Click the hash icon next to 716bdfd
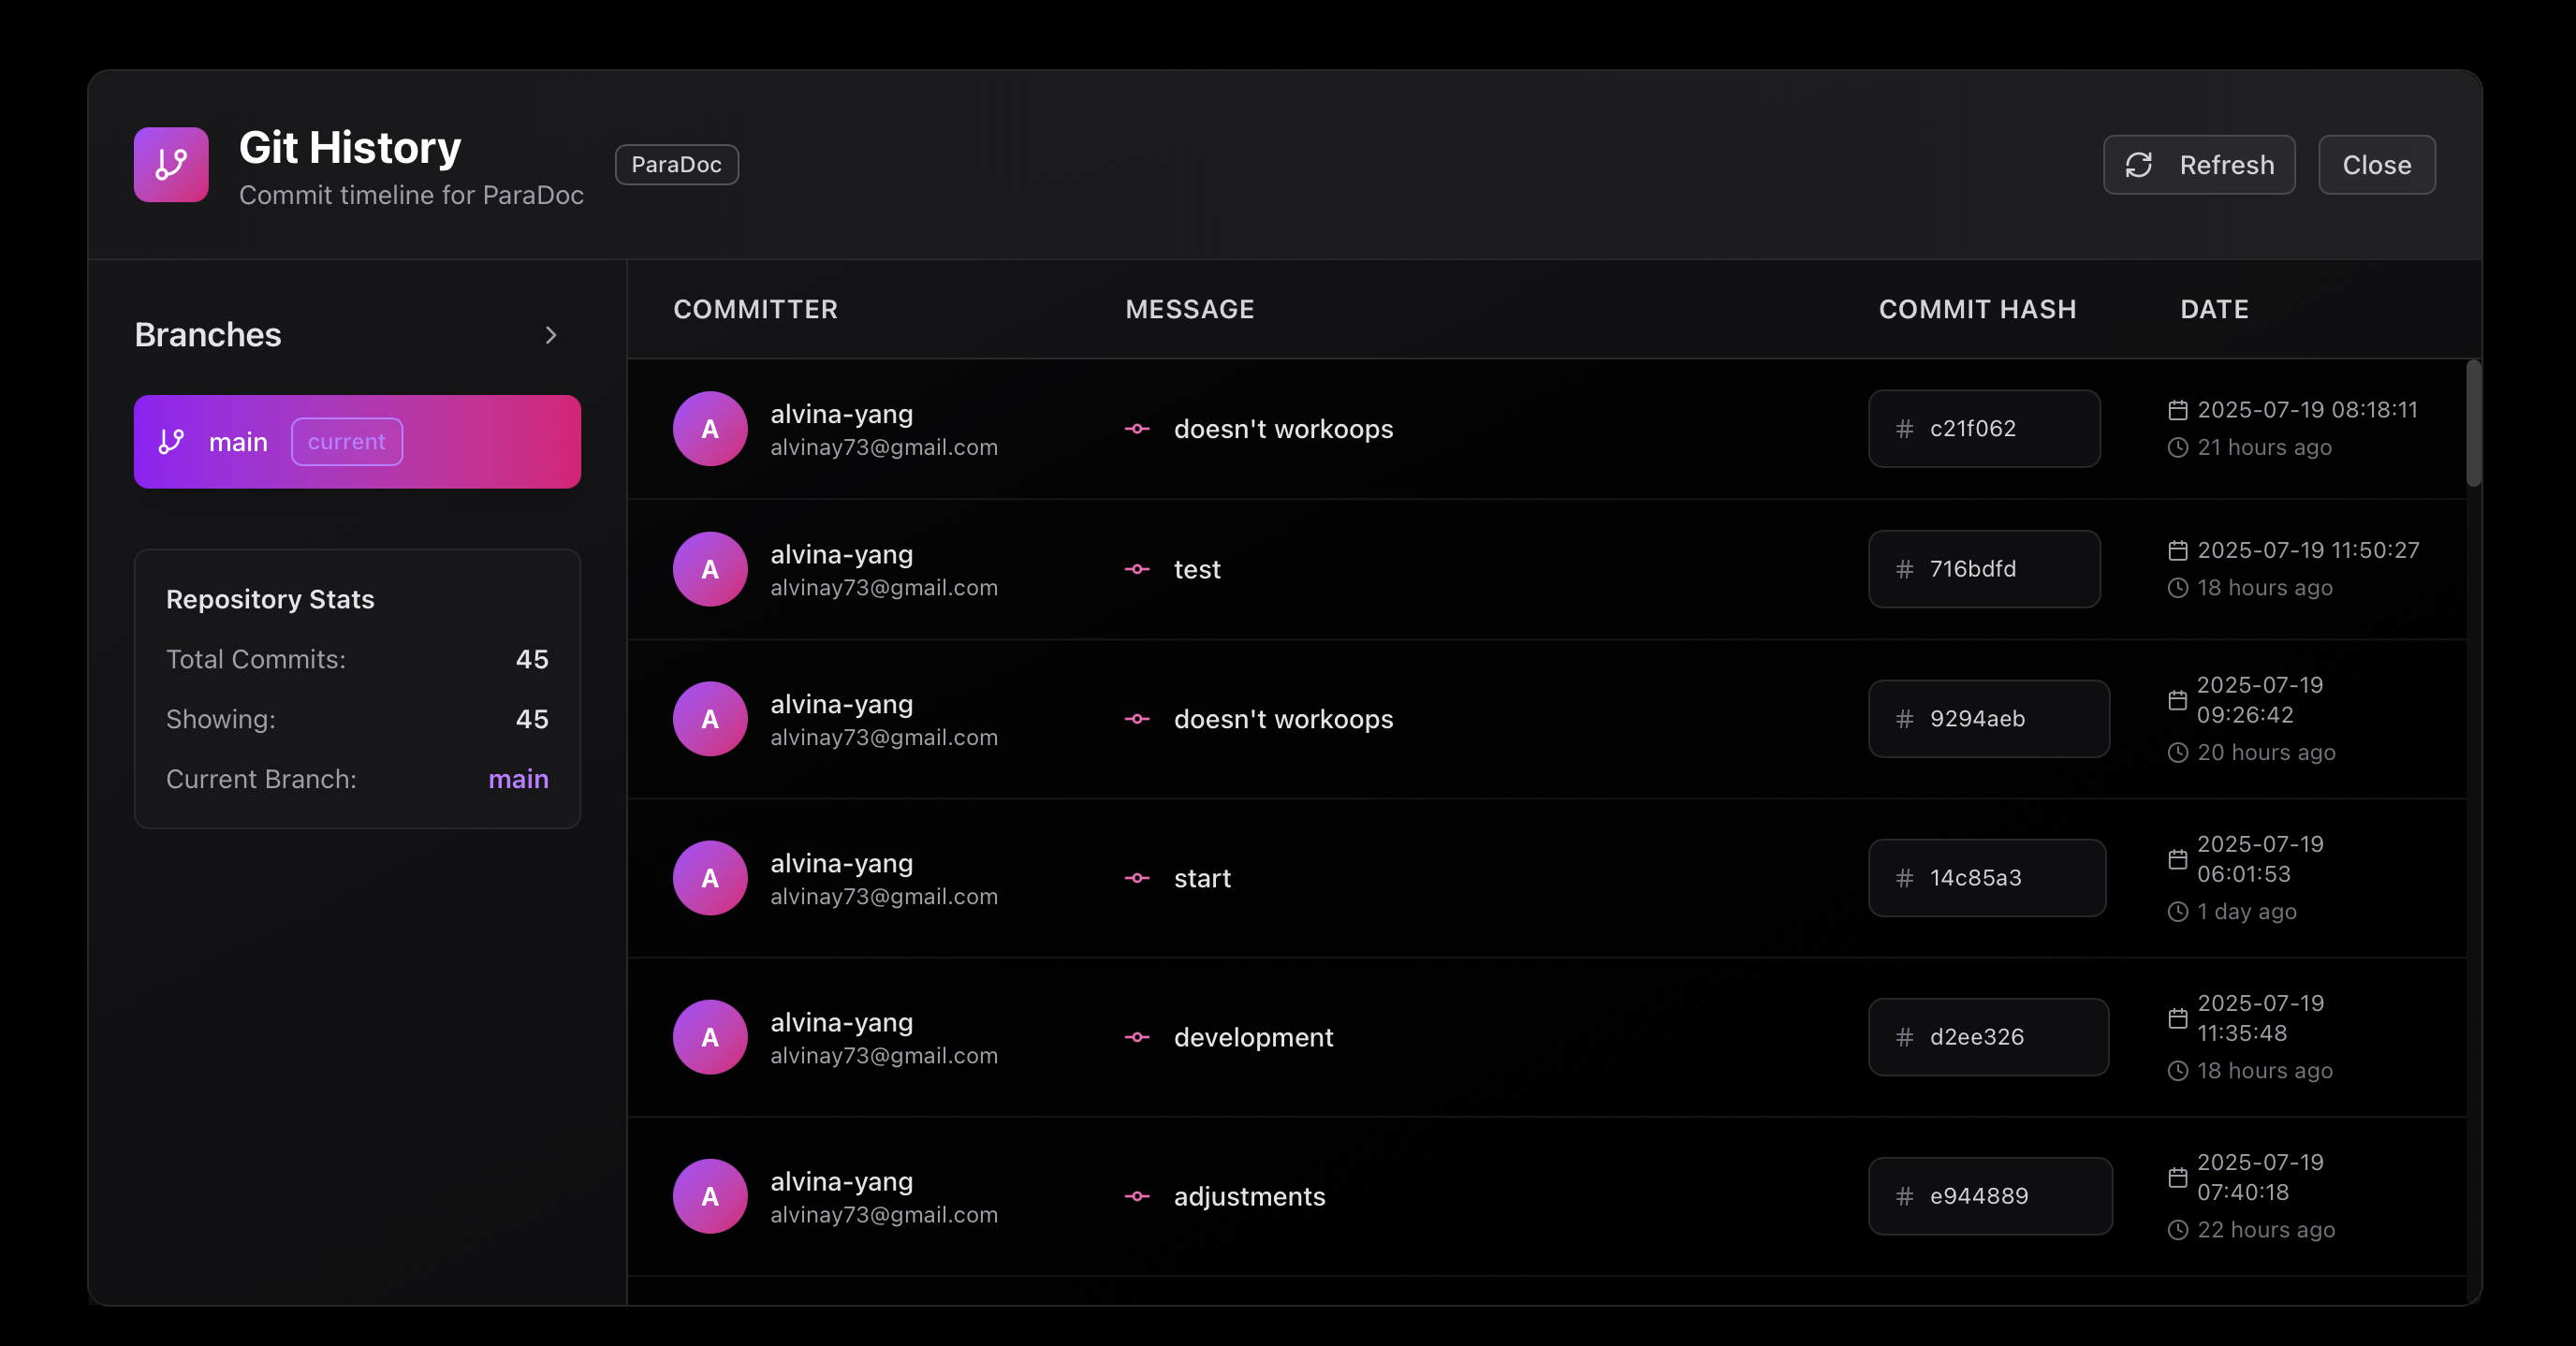 click(x=1904, y=569)
